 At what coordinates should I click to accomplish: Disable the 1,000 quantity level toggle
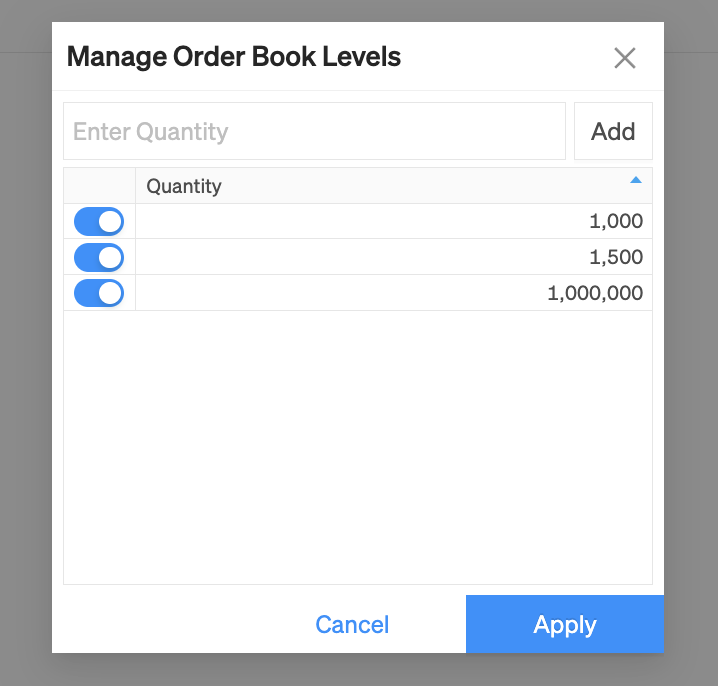coord(99,222)
